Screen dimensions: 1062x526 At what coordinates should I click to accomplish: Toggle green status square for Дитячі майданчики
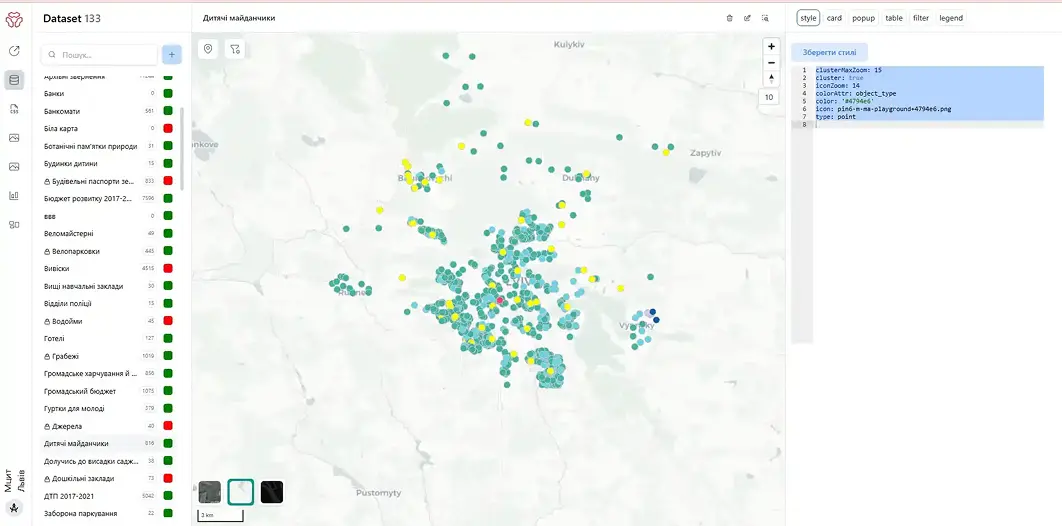(168, 443)
